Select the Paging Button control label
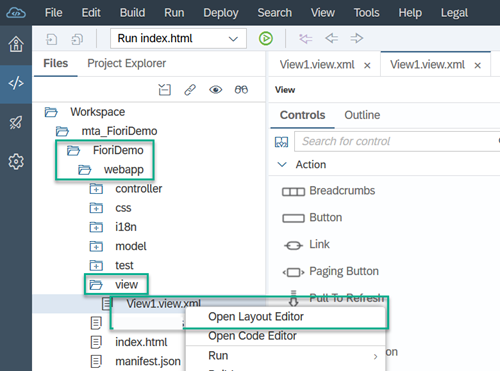This screenshot has height=372, width=500. click(x=344, y=271)
